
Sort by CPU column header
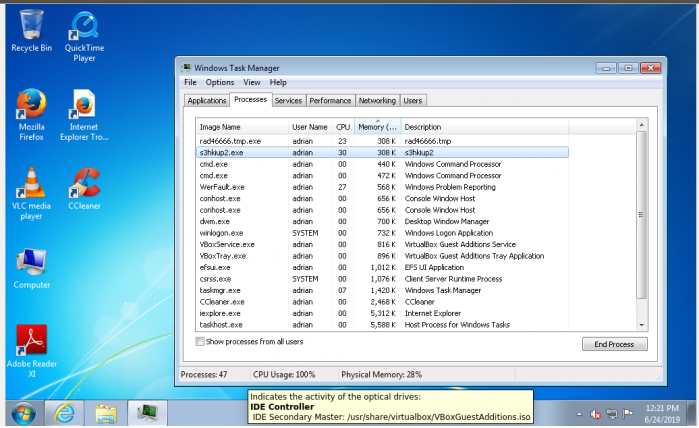(x=343, y=127)
